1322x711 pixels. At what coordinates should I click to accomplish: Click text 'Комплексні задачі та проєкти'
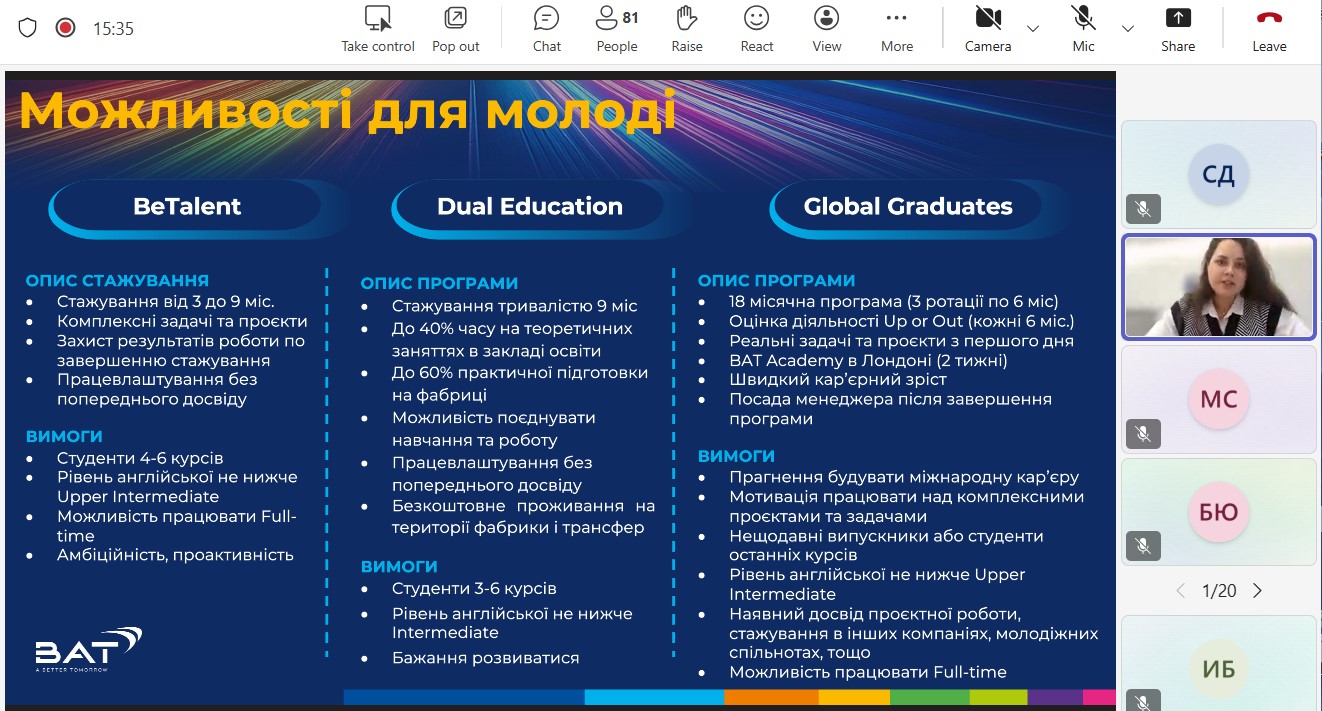pos(182,321)
